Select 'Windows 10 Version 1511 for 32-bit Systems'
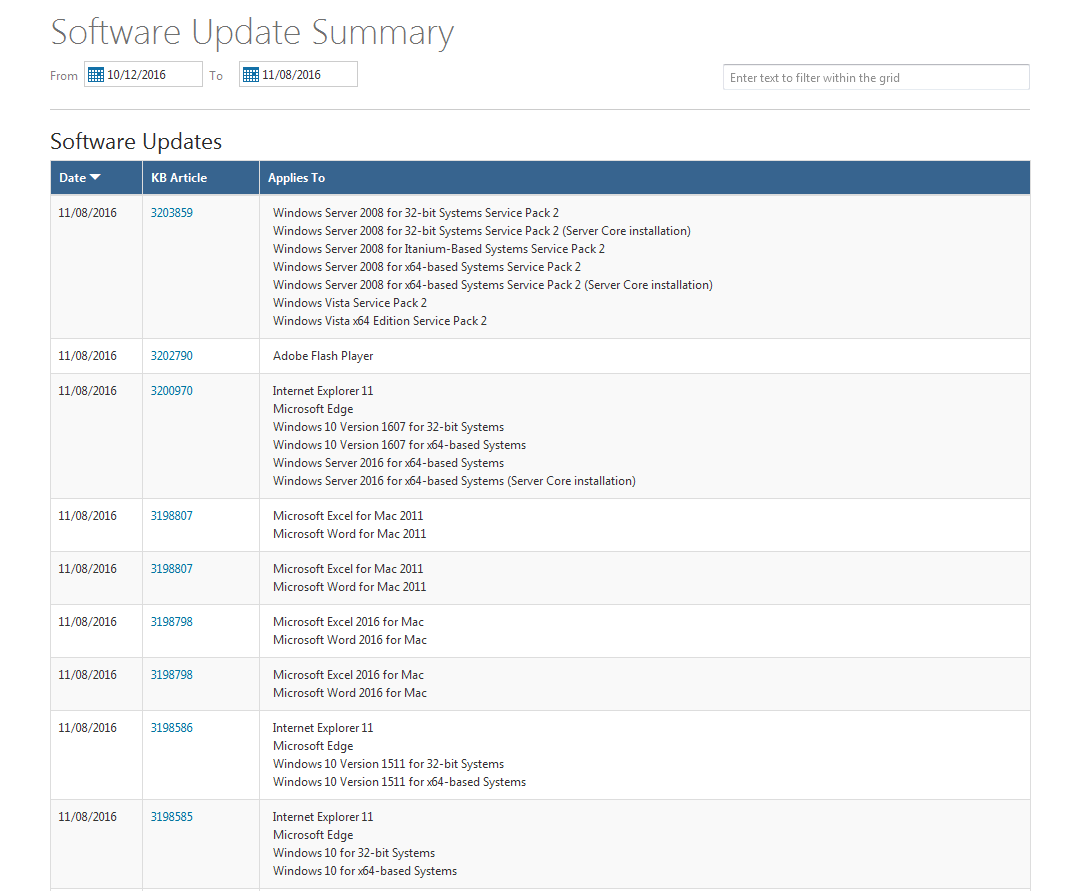1082x891 pixels. pos(388,763)
